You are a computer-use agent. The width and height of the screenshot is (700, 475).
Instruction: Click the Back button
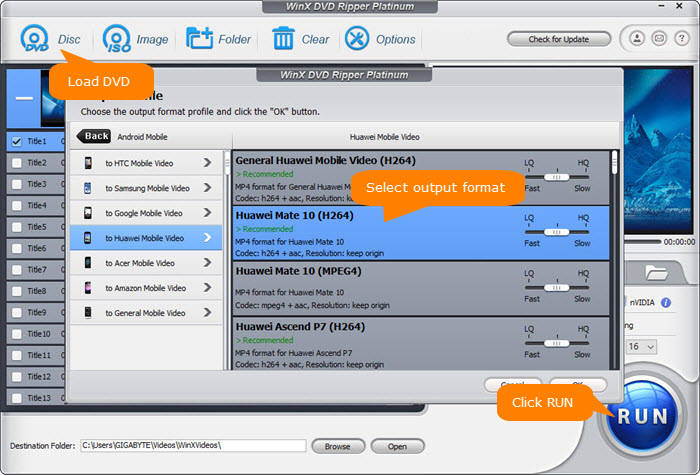(x=94, y=136)
